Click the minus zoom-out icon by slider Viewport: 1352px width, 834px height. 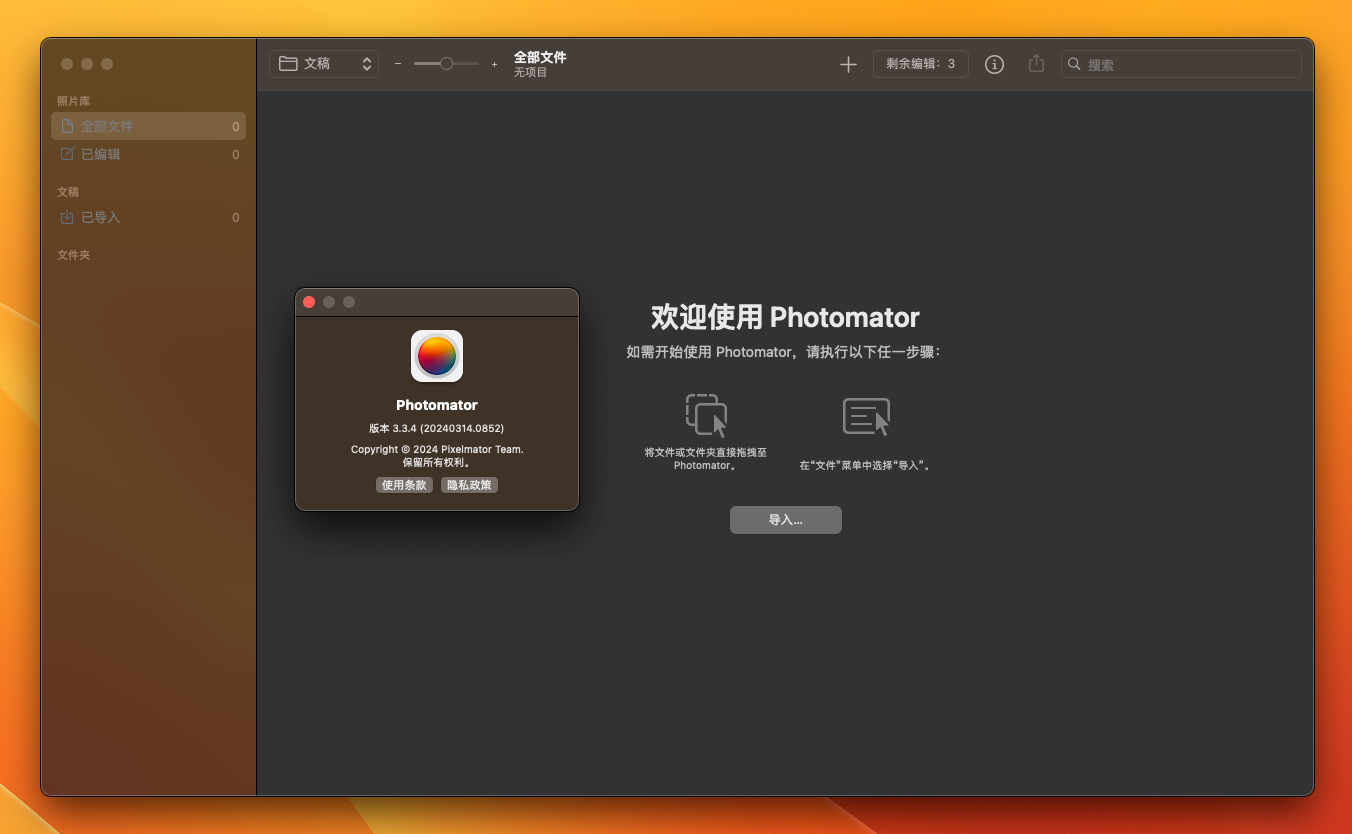click(398, 64)
